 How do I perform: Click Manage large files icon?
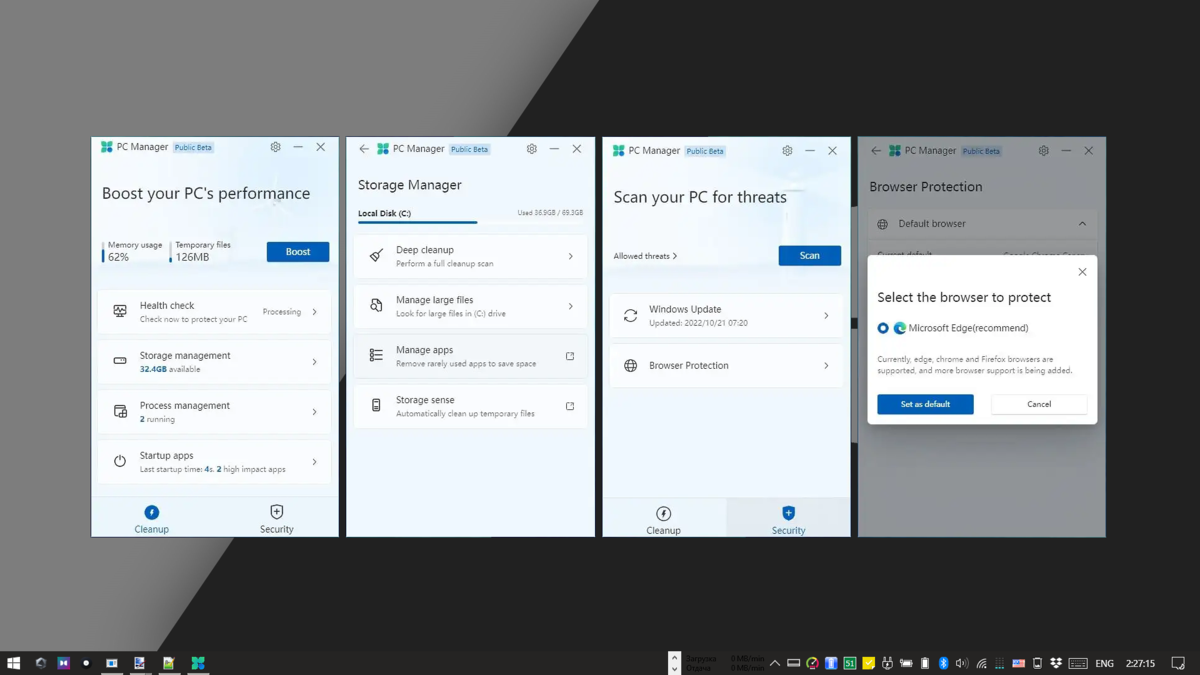tap(376, 306)
